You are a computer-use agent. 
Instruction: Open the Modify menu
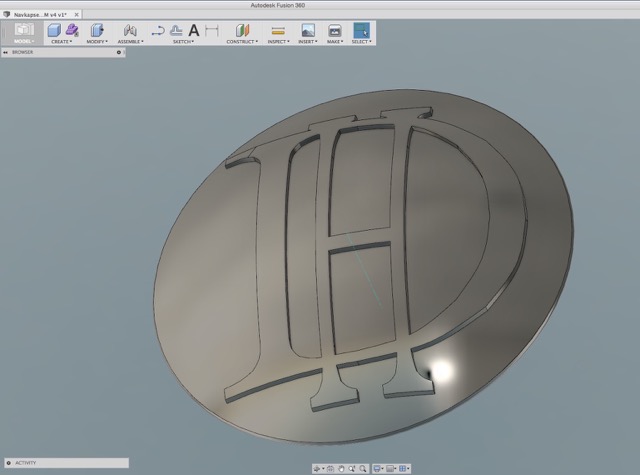tap(96, 41)
